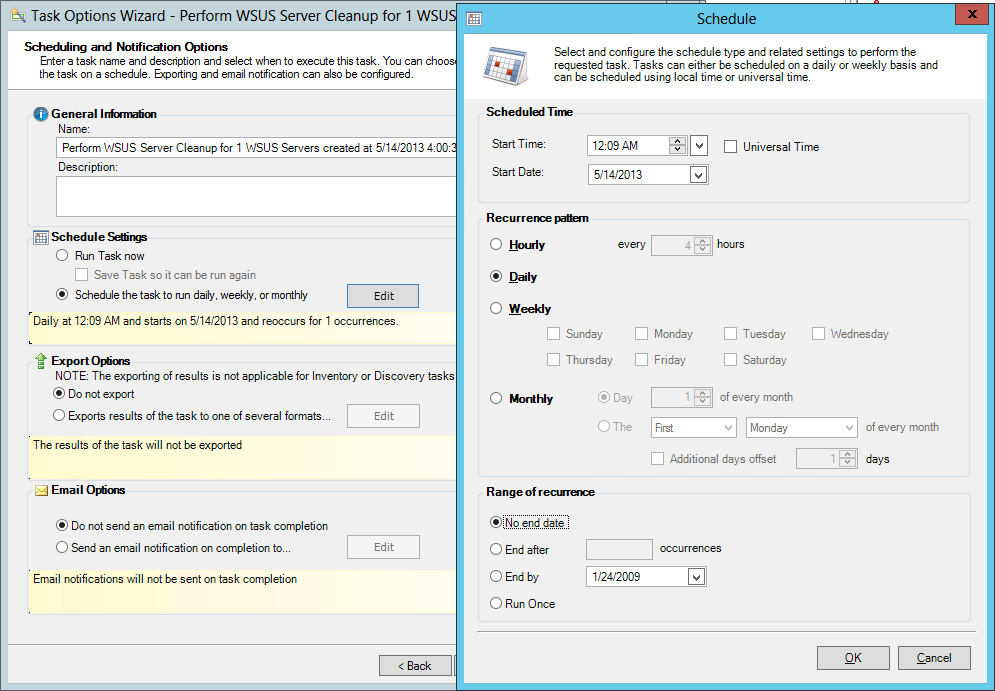Image resolution: width=995 pixels, height=691 pixels.
Task: Check the Saturday checkbox
Action: tap(730, 360)
